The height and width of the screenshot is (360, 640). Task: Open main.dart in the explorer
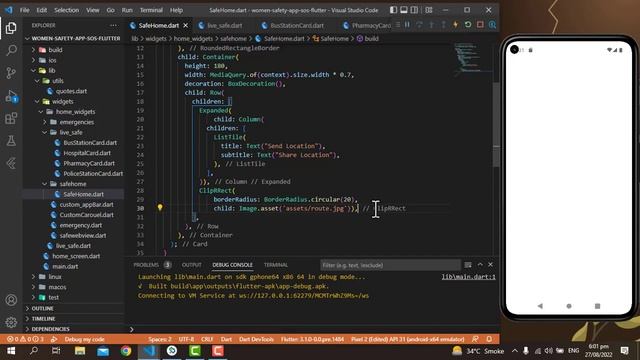(x=64, y=267)
